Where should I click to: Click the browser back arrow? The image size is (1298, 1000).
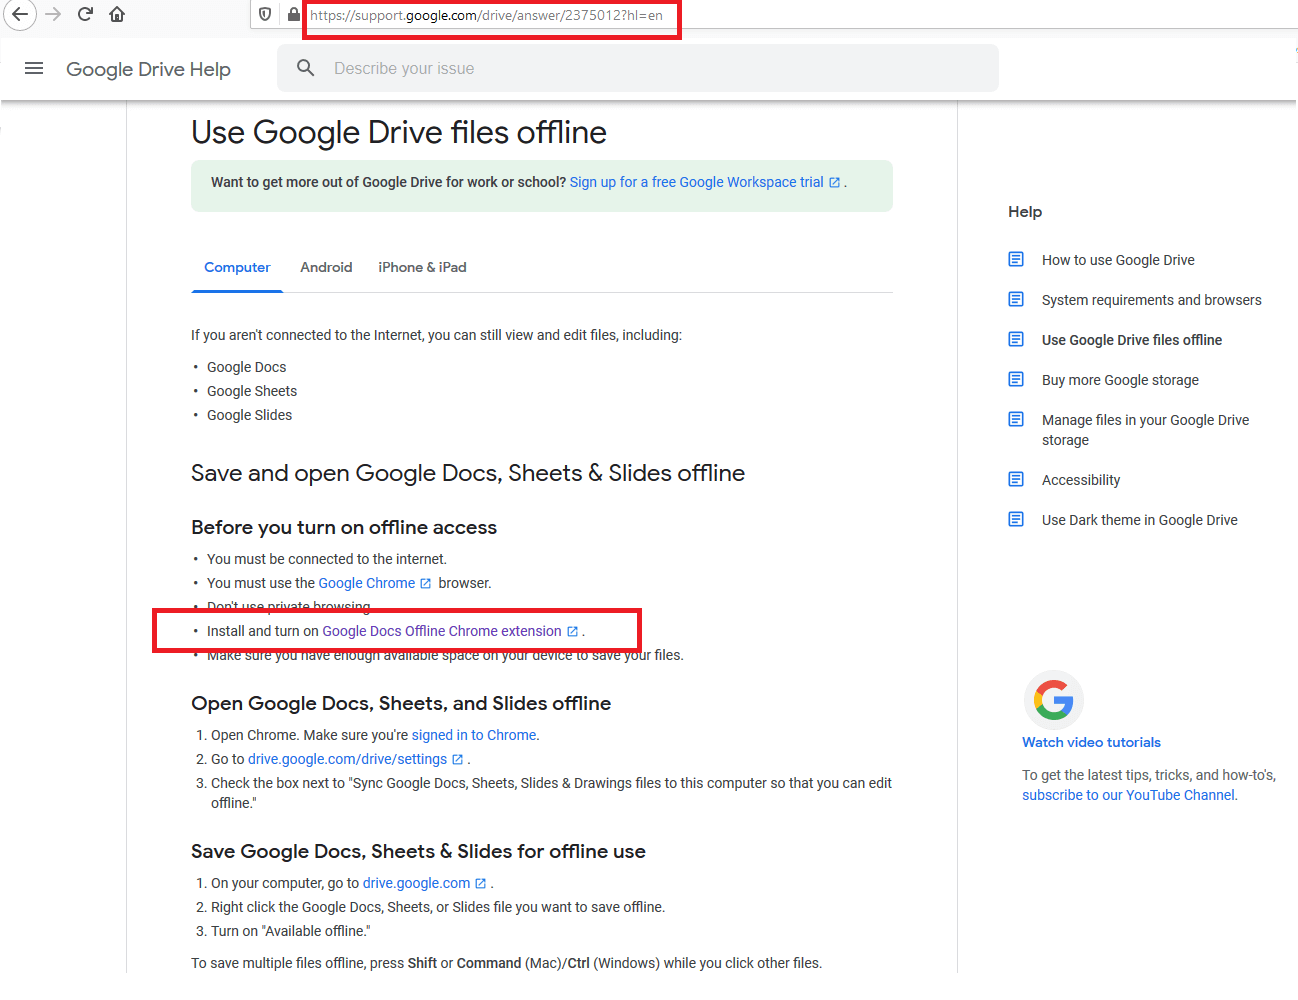coord(20,14)
